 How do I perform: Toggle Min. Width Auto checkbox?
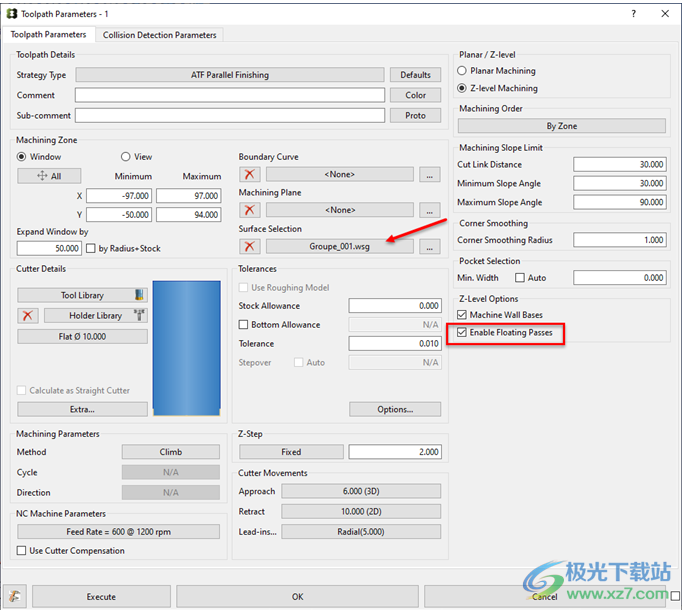click(520, 278)
